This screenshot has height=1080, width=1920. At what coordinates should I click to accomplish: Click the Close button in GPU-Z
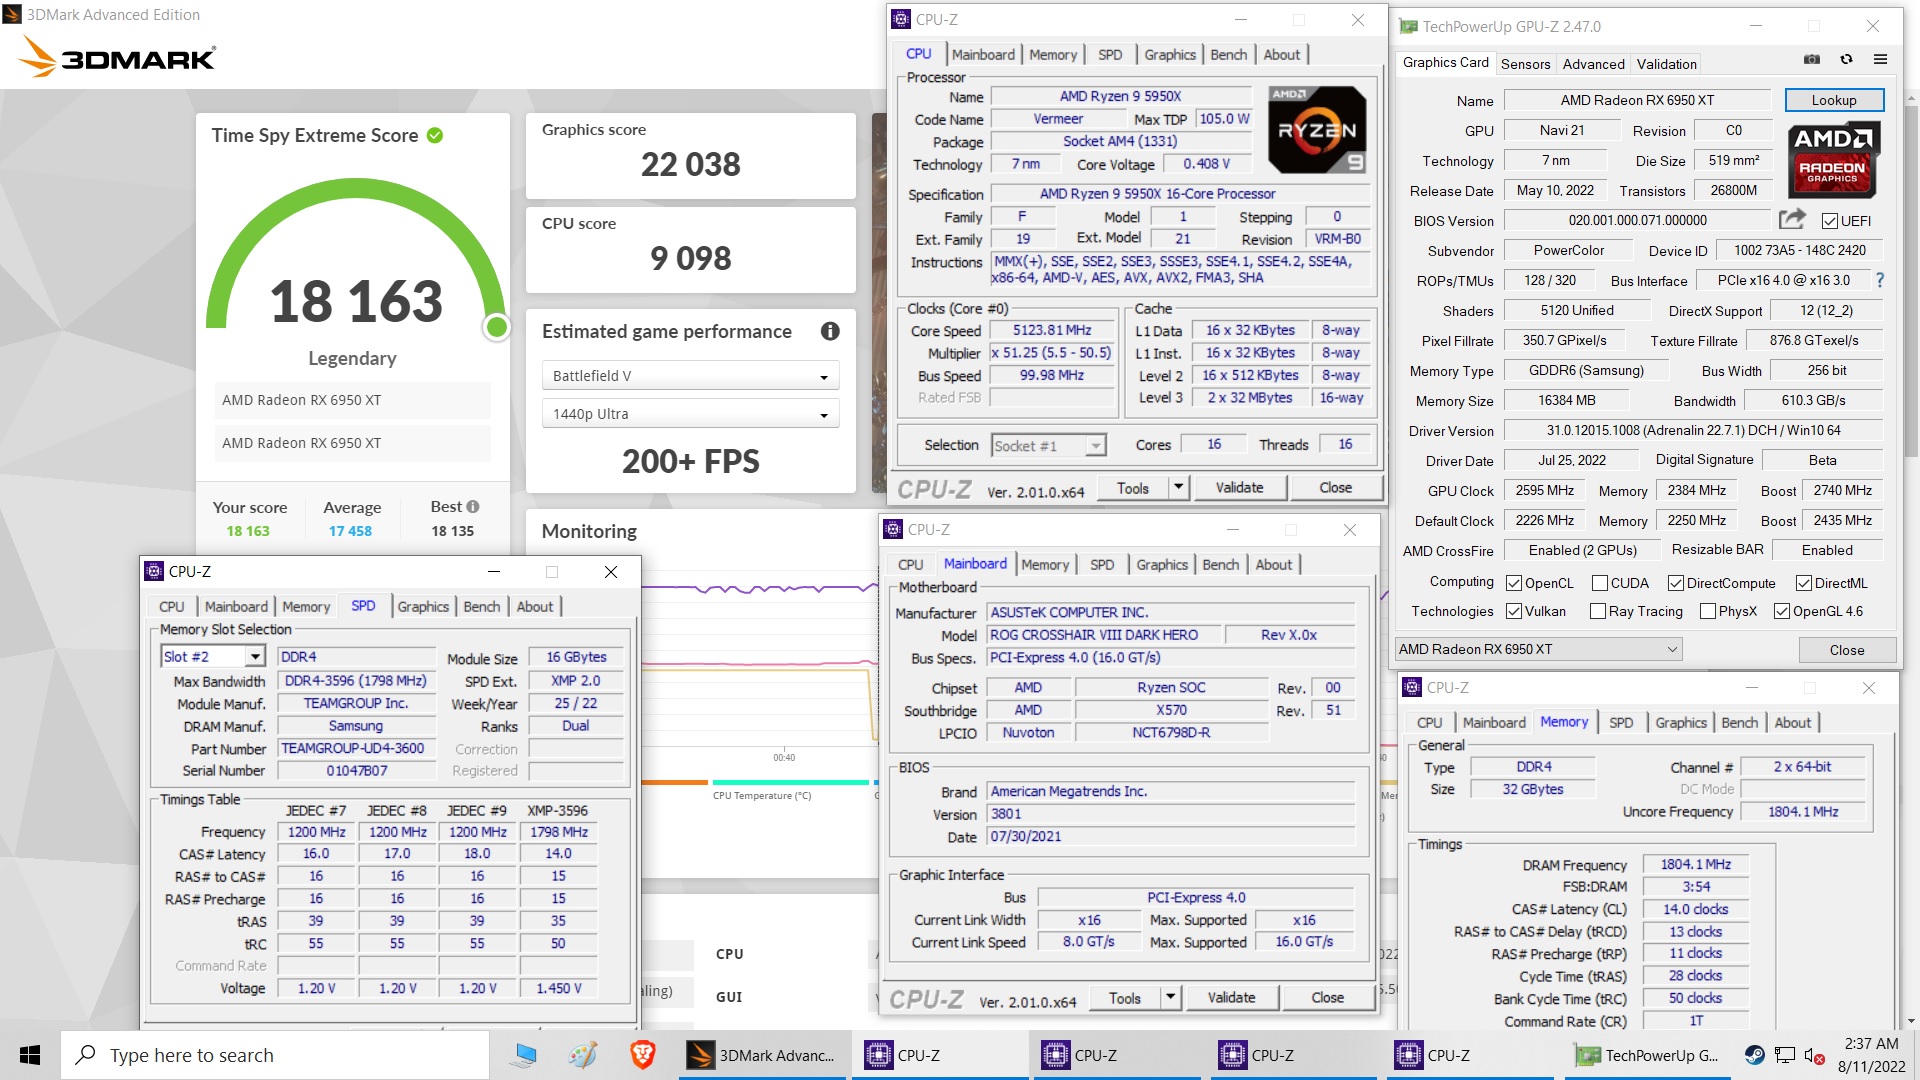(1847, 650)
